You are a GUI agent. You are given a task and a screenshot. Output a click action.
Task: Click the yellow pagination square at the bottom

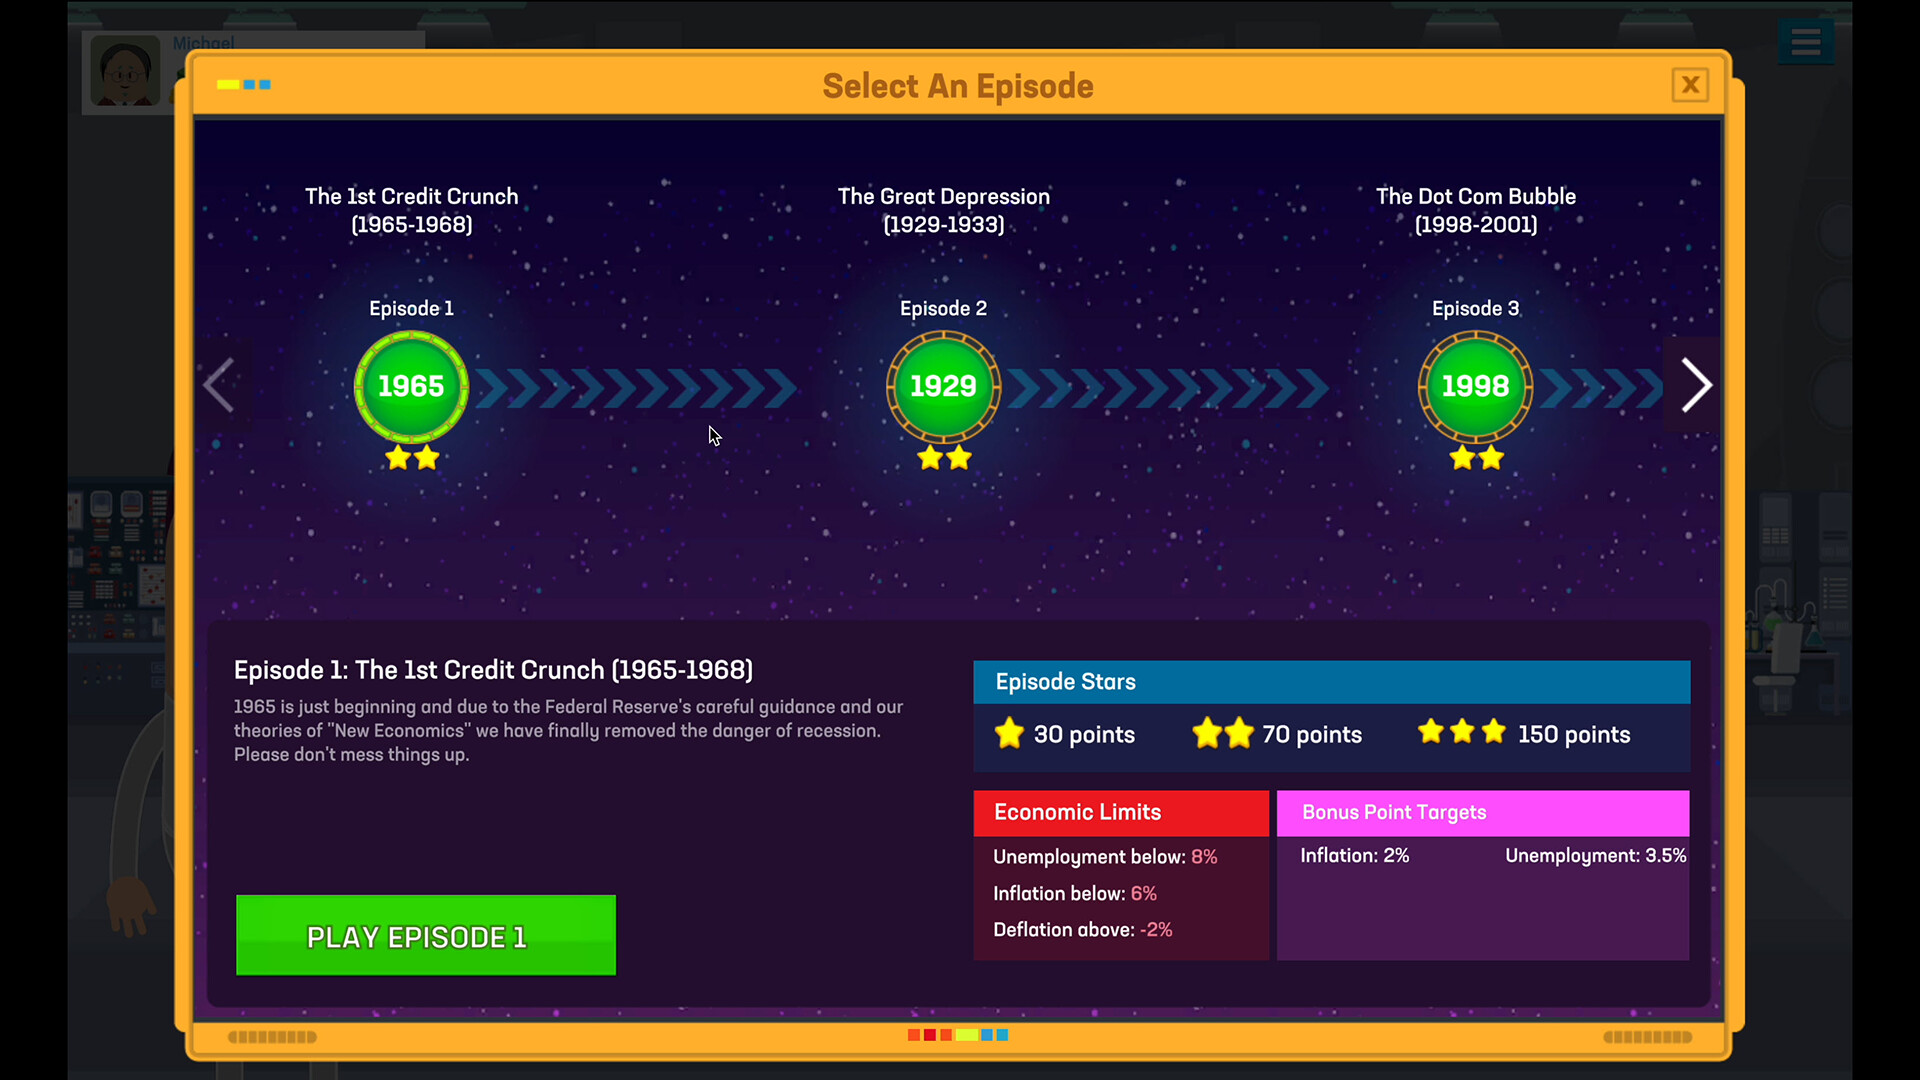966,1035
